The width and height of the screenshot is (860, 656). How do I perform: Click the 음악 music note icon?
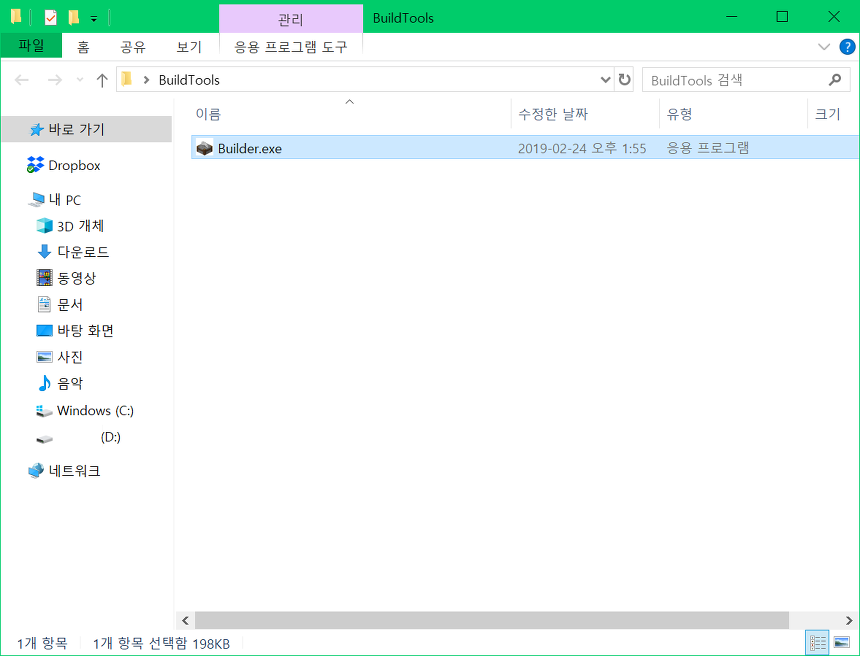point(44,383)
